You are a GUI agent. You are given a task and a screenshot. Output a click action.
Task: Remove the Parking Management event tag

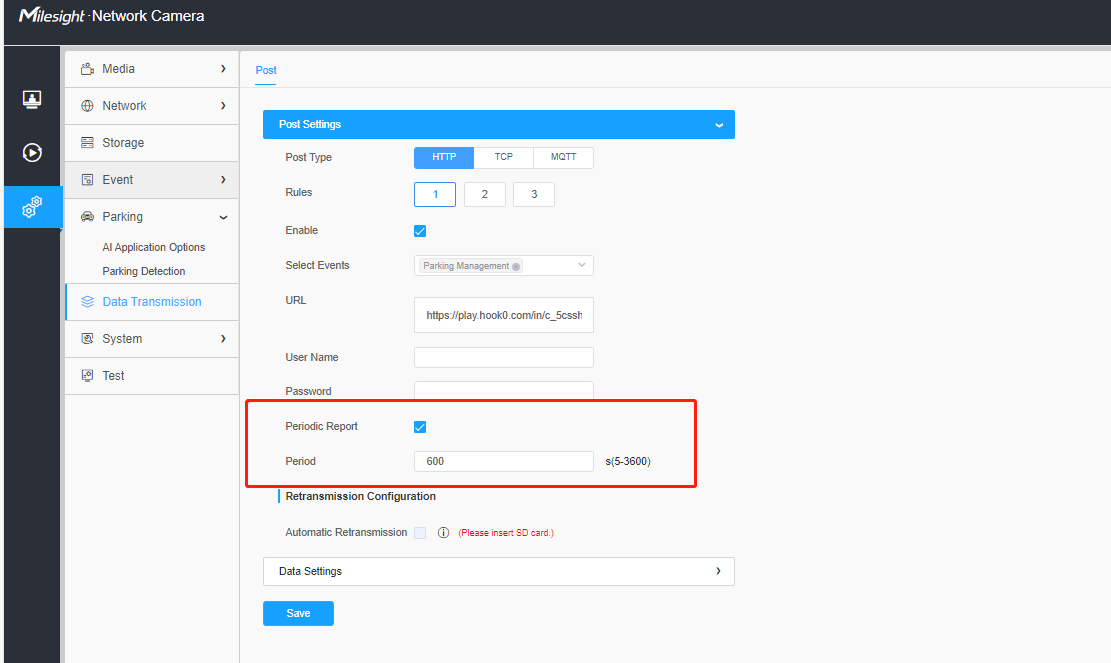click(x=516, y=266)
